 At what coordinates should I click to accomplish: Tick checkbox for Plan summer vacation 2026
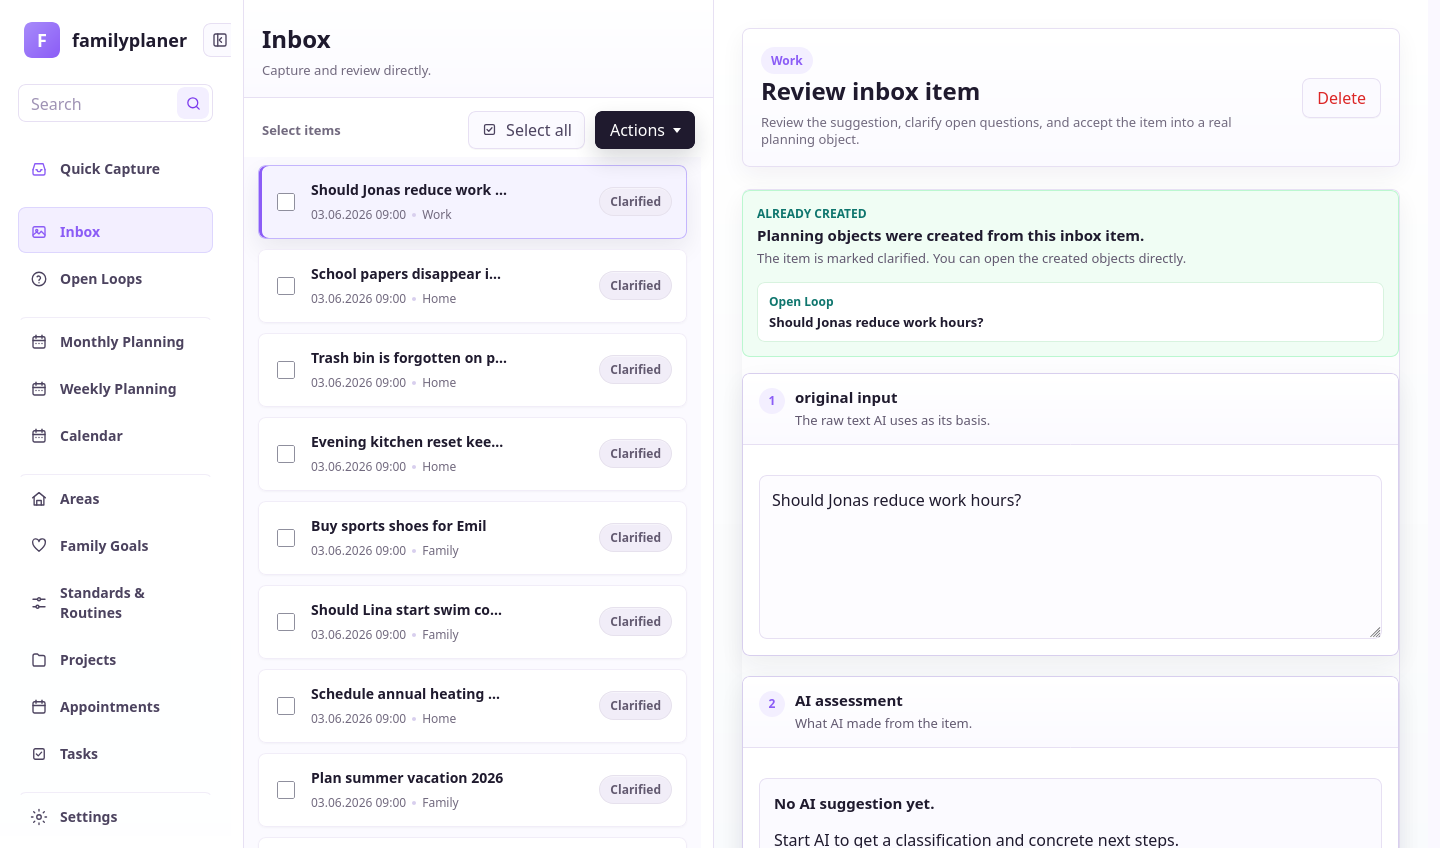(x=286, y=790)
